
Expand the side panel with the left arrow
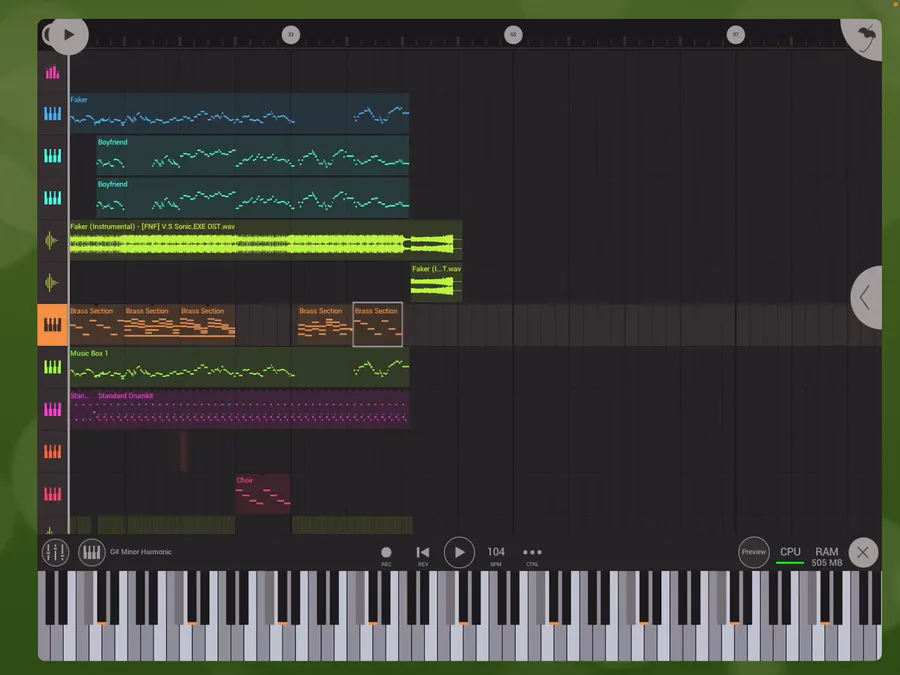pos(866,297)
